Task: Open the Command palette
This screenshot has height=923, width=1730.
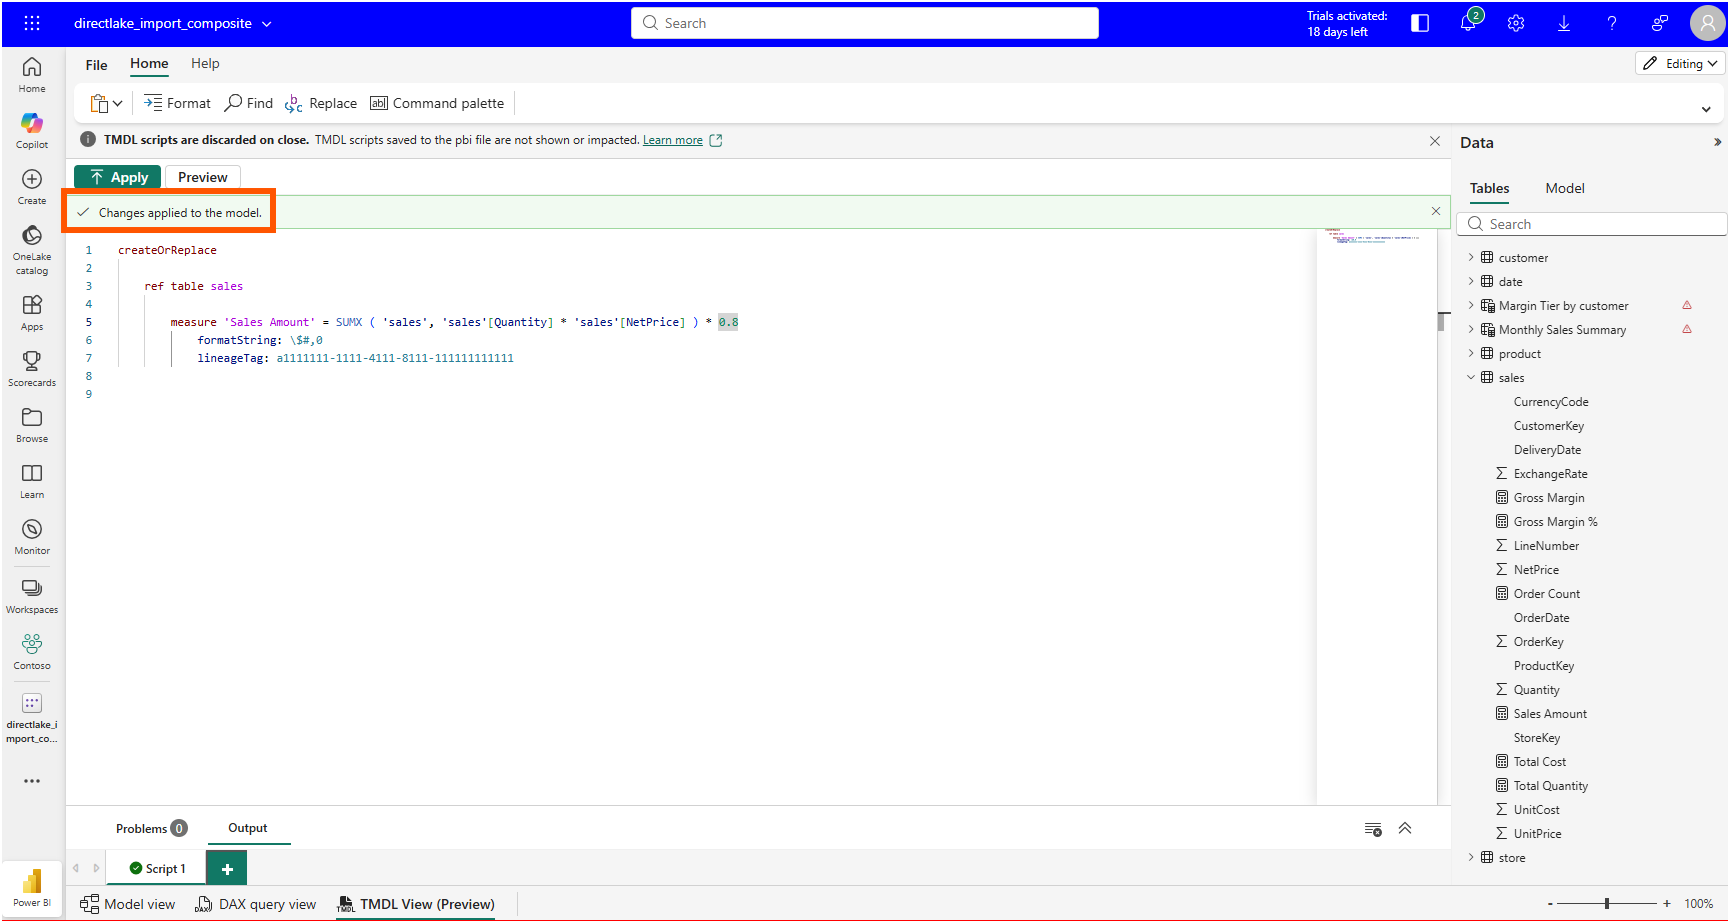Action: [437, 103]
